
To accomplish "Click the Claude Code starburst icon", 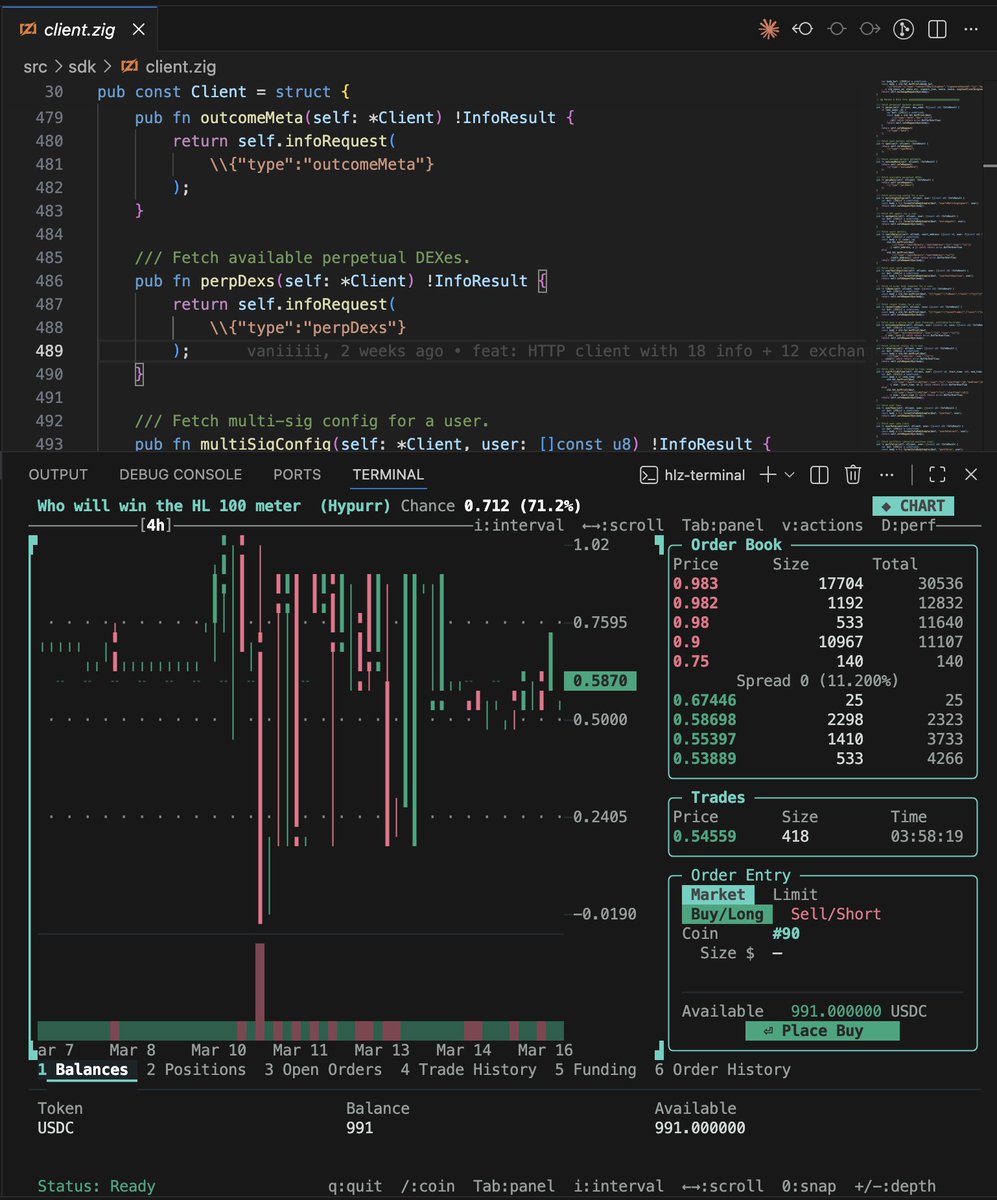I will 769,29.
